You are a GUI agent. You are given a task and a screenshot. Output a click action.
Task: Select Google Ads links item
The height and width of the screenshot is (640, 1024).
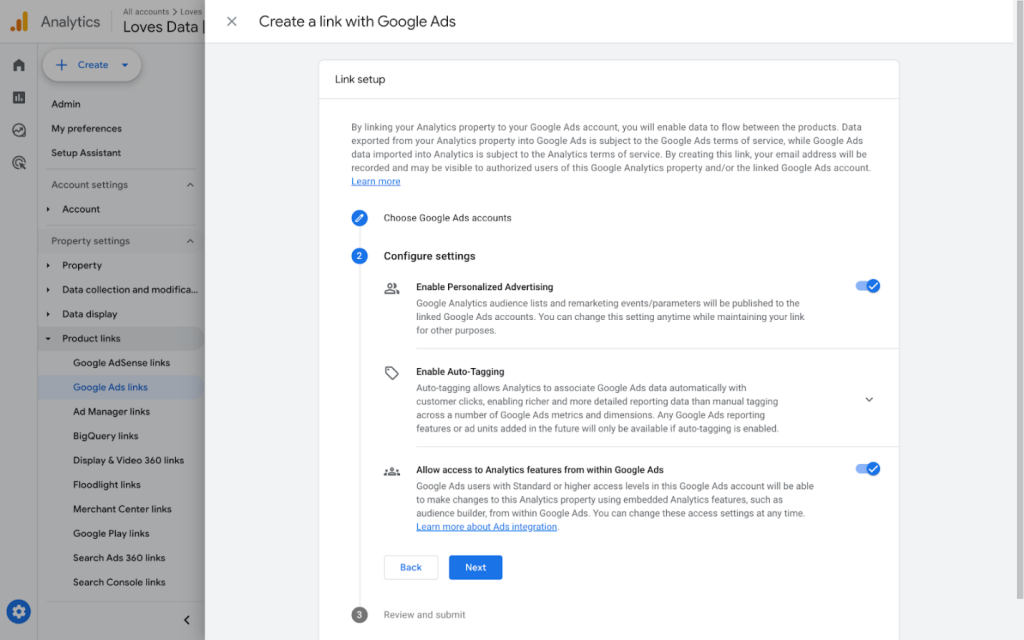(110, 387)
